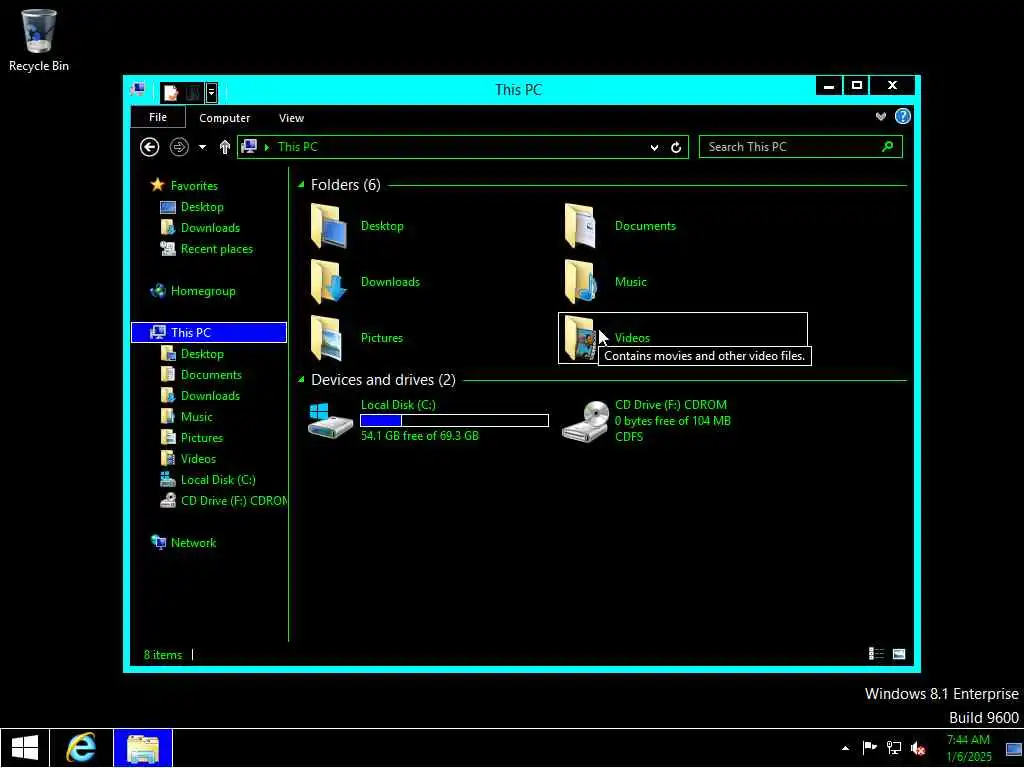This screenshot has width=1024, height=768.
Task: Click the New folder quick access icon
Action: tap(193, 93)
